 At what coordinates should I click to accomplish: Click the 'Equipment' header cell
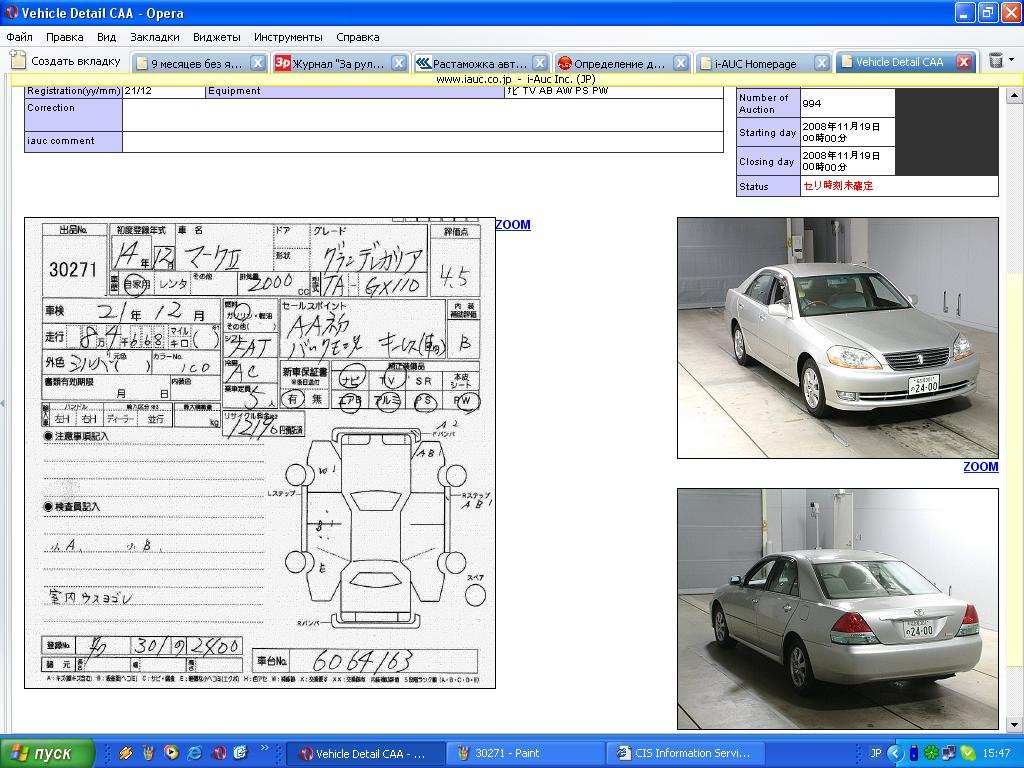355,91
